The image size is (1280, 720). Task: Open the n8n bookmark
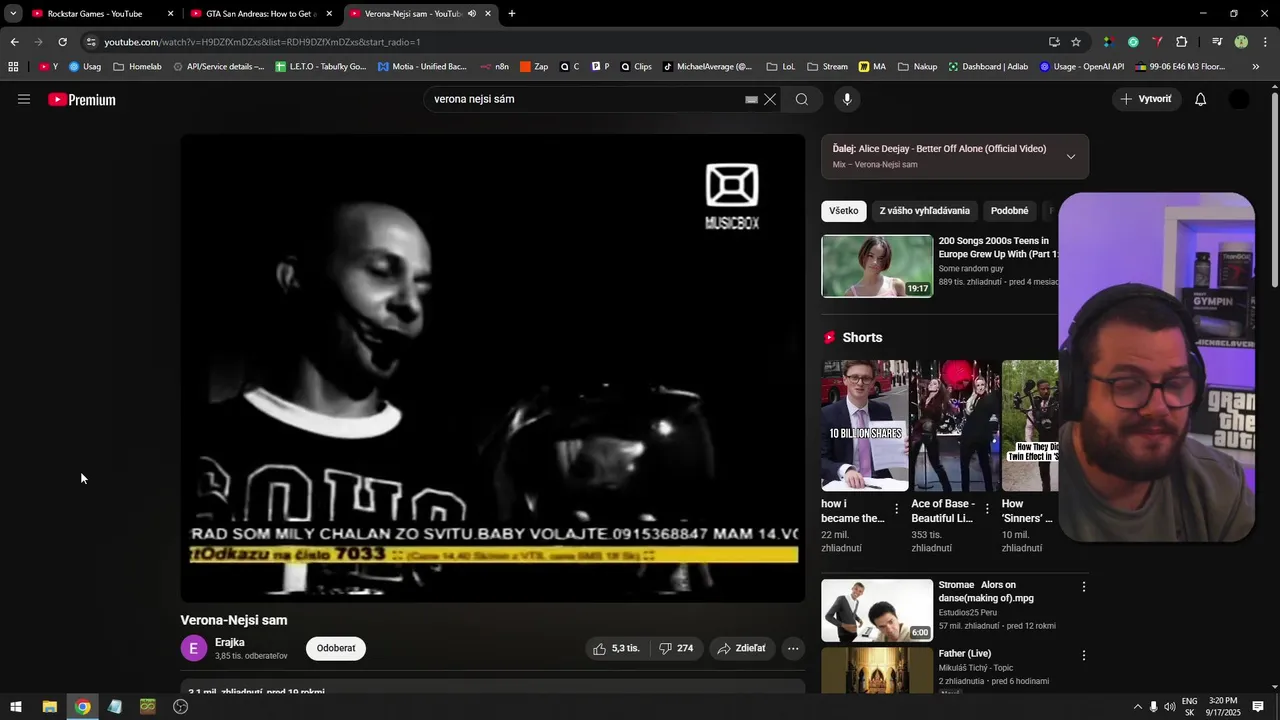495,67
